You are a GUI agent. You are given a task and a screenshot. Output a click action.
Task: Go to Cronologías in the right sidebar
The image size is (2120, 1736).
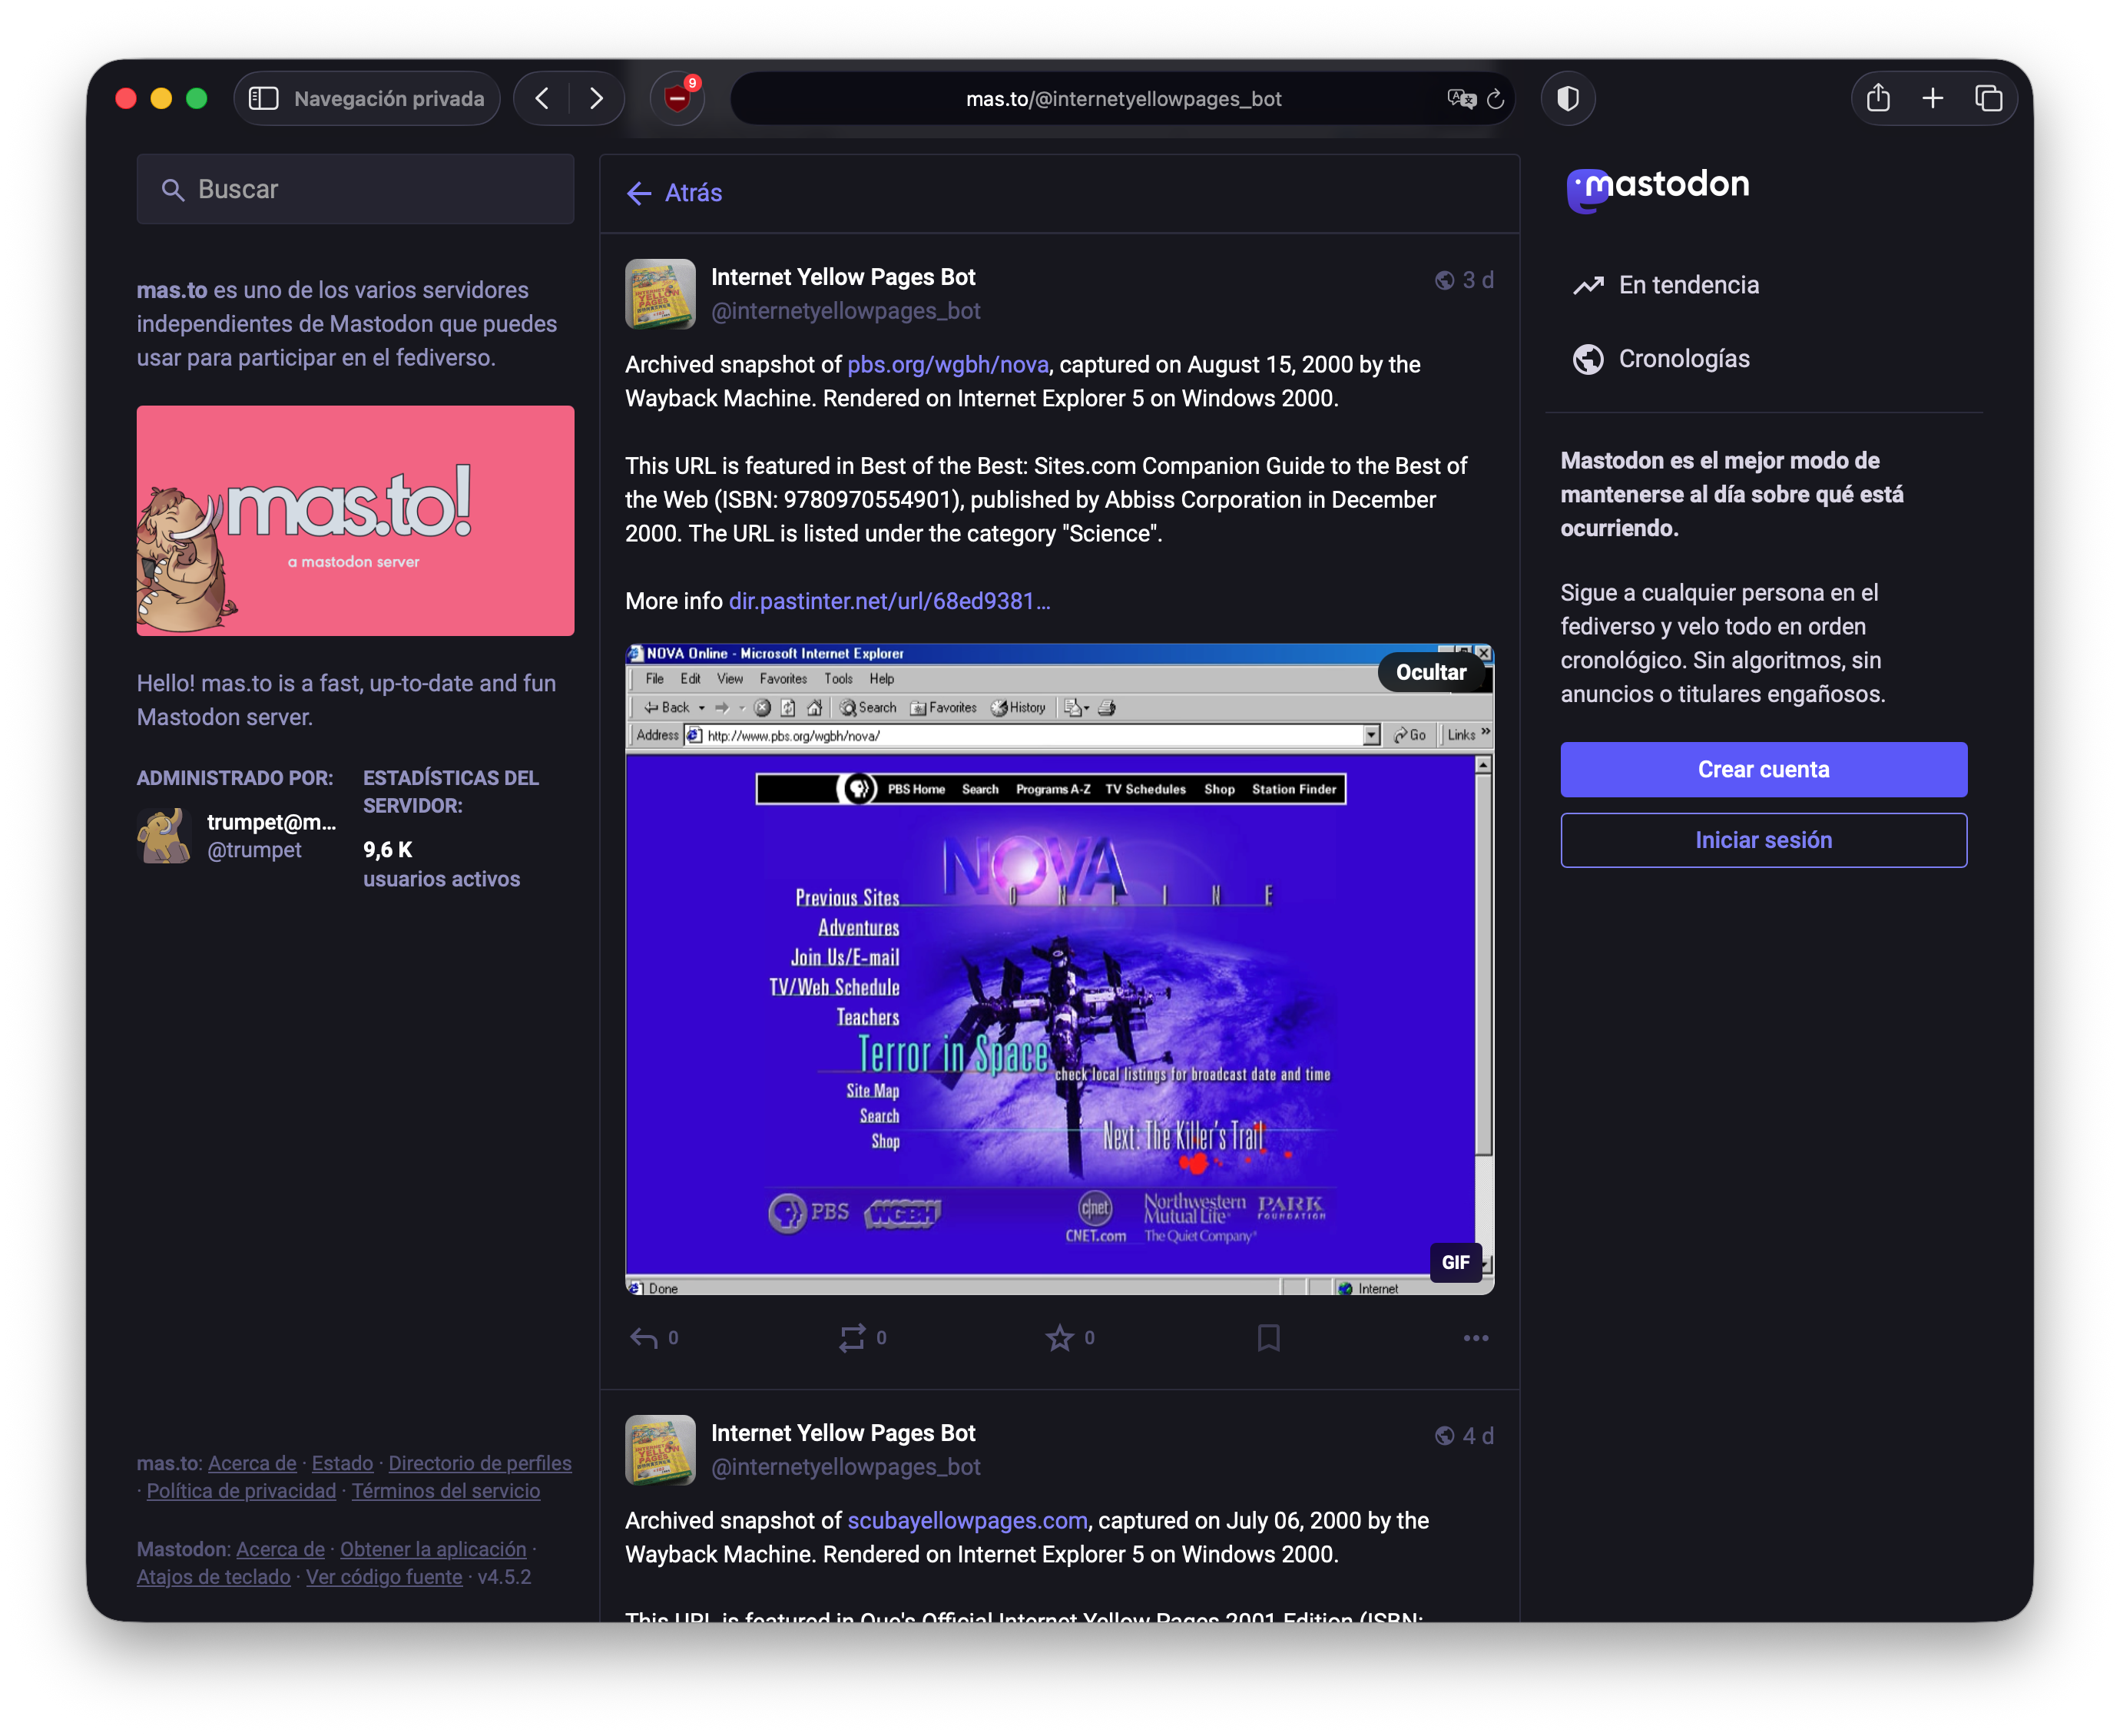coord(1683,359)
